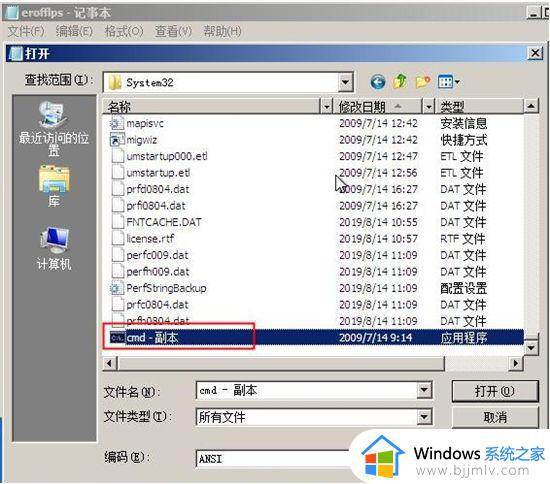
Task: Click the horizontal scrollbar thumb
Action: [x=281, y=363]
